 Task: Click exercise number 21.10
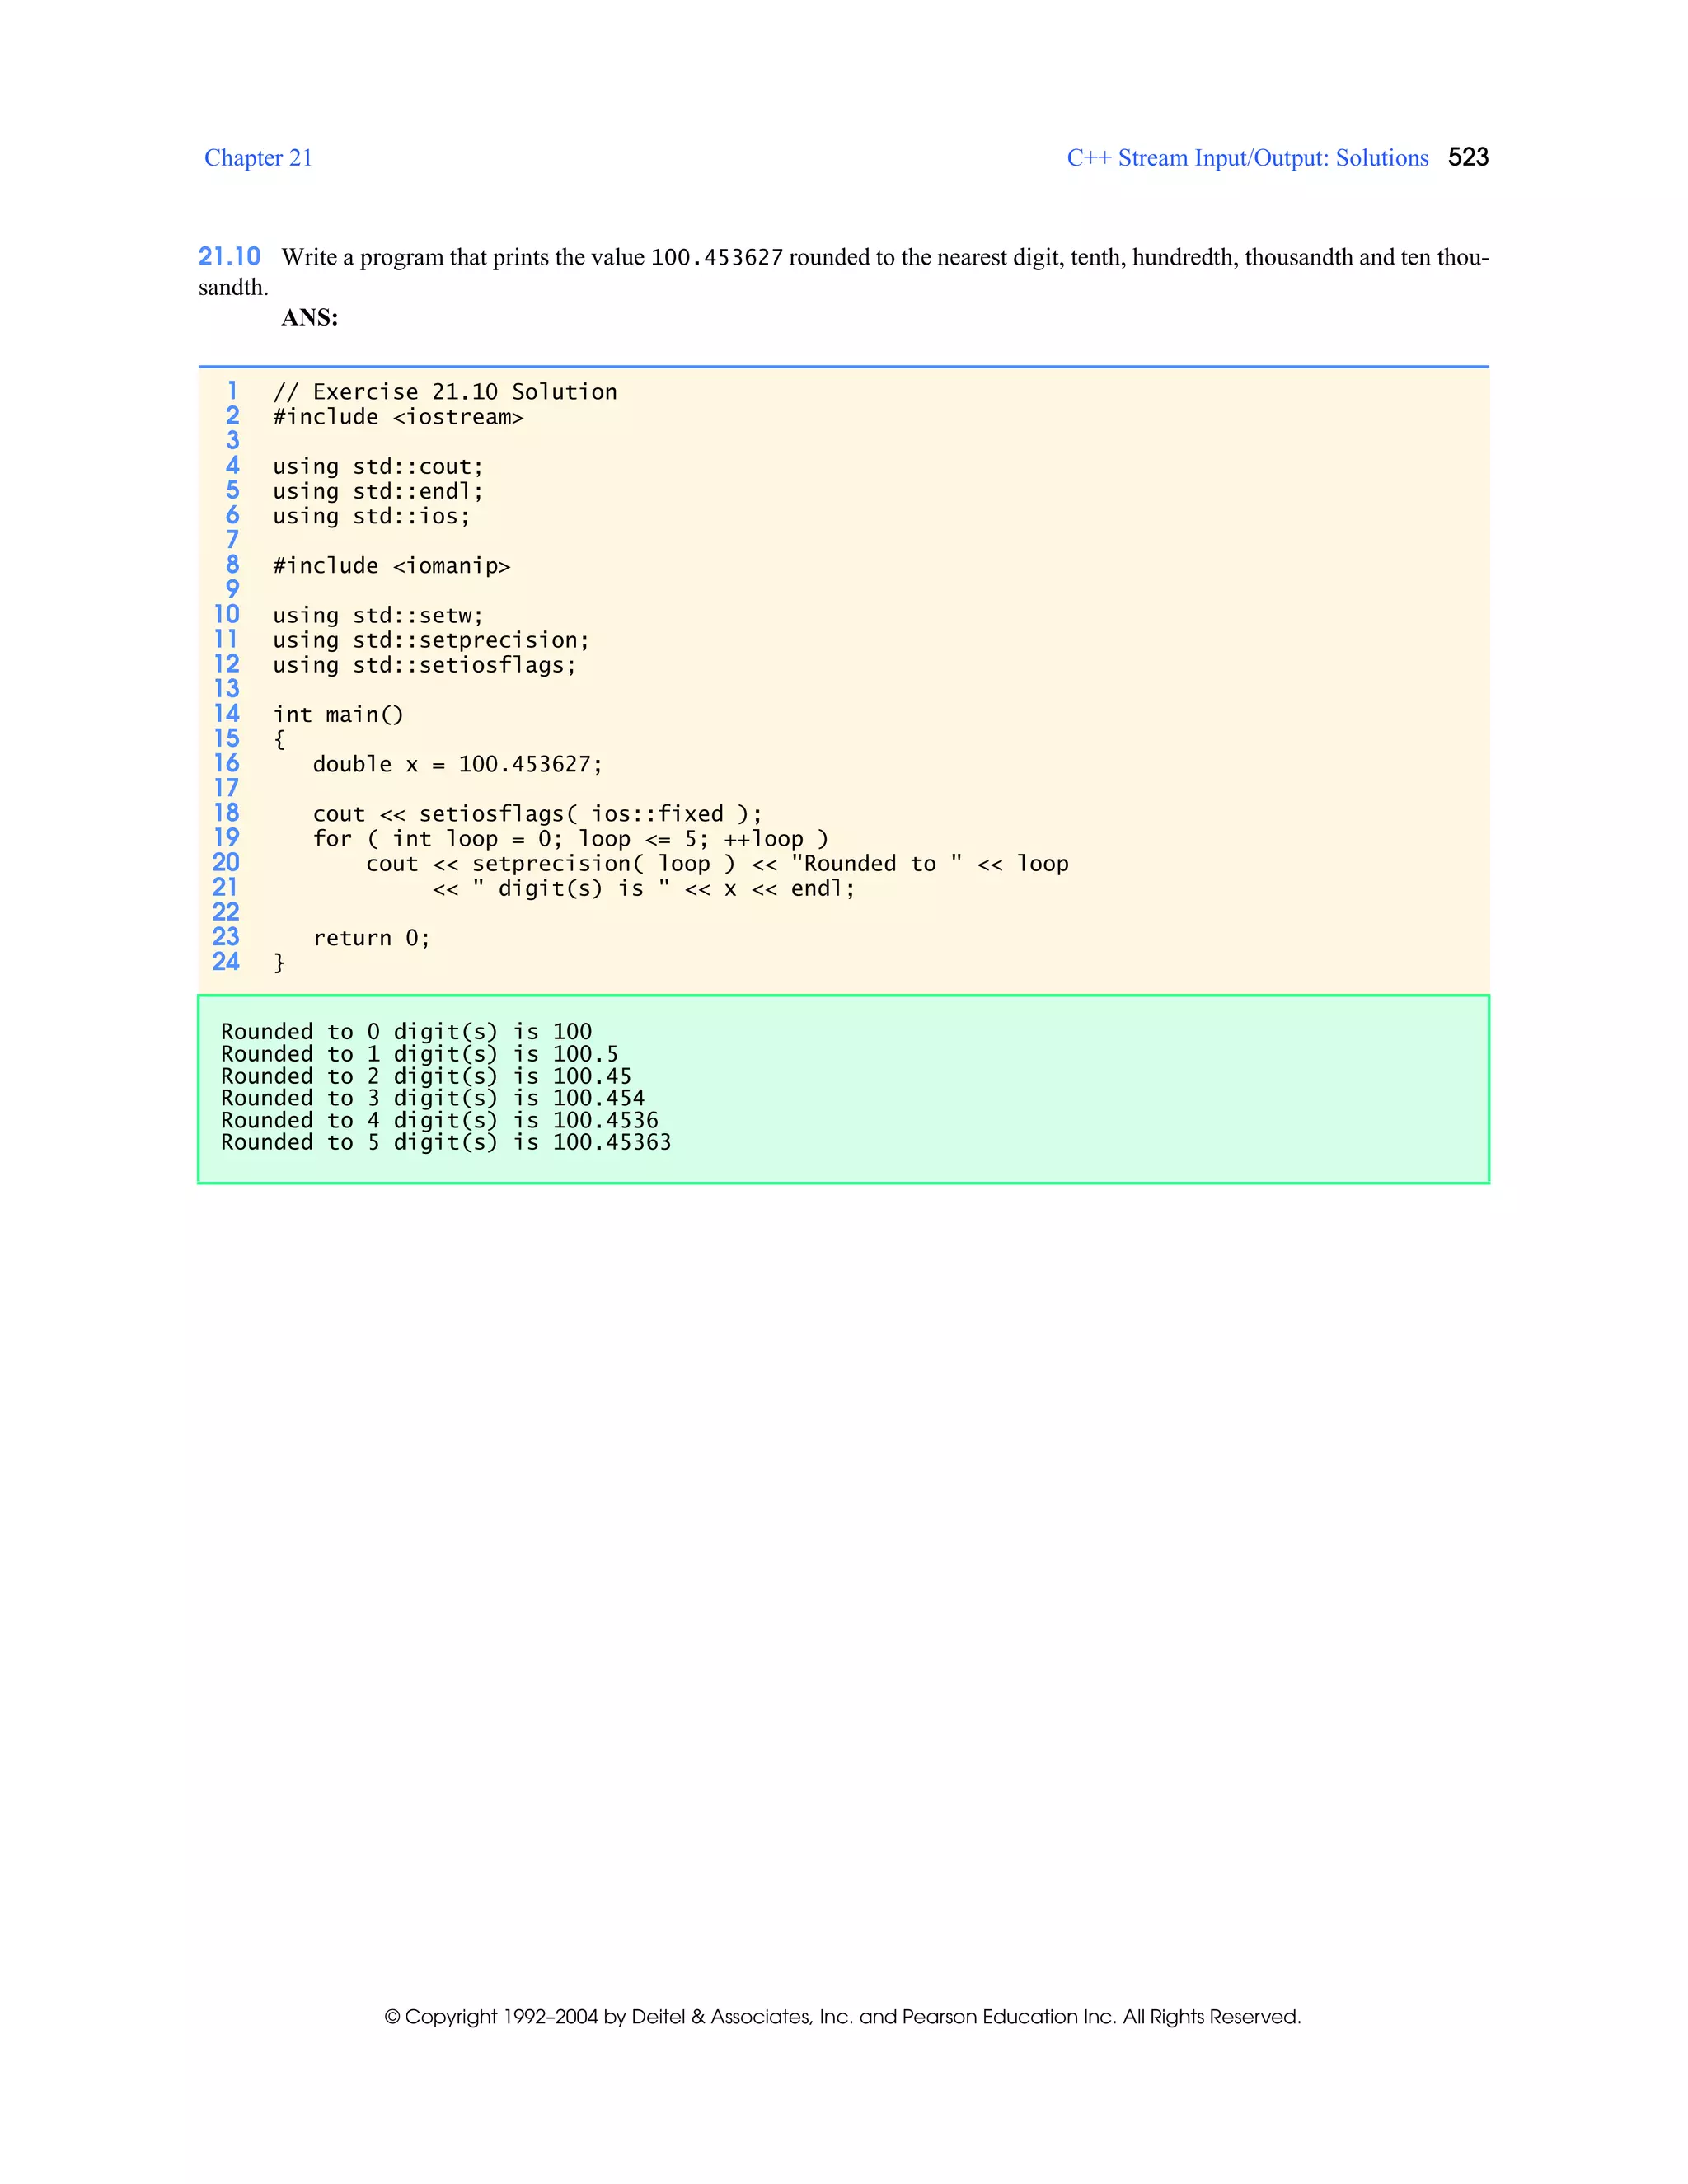[229, 257]
